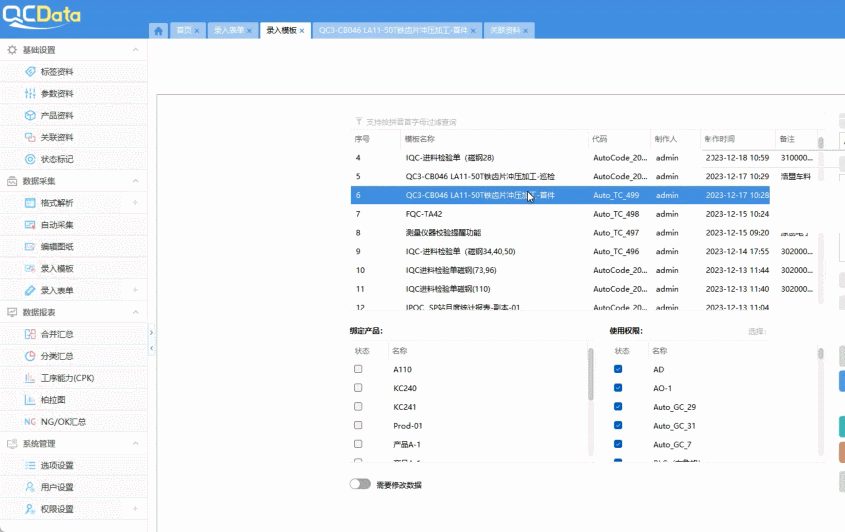The image size is (845, 532).
Task: Check the A110 product checkbox
Action: click(358, 370)
